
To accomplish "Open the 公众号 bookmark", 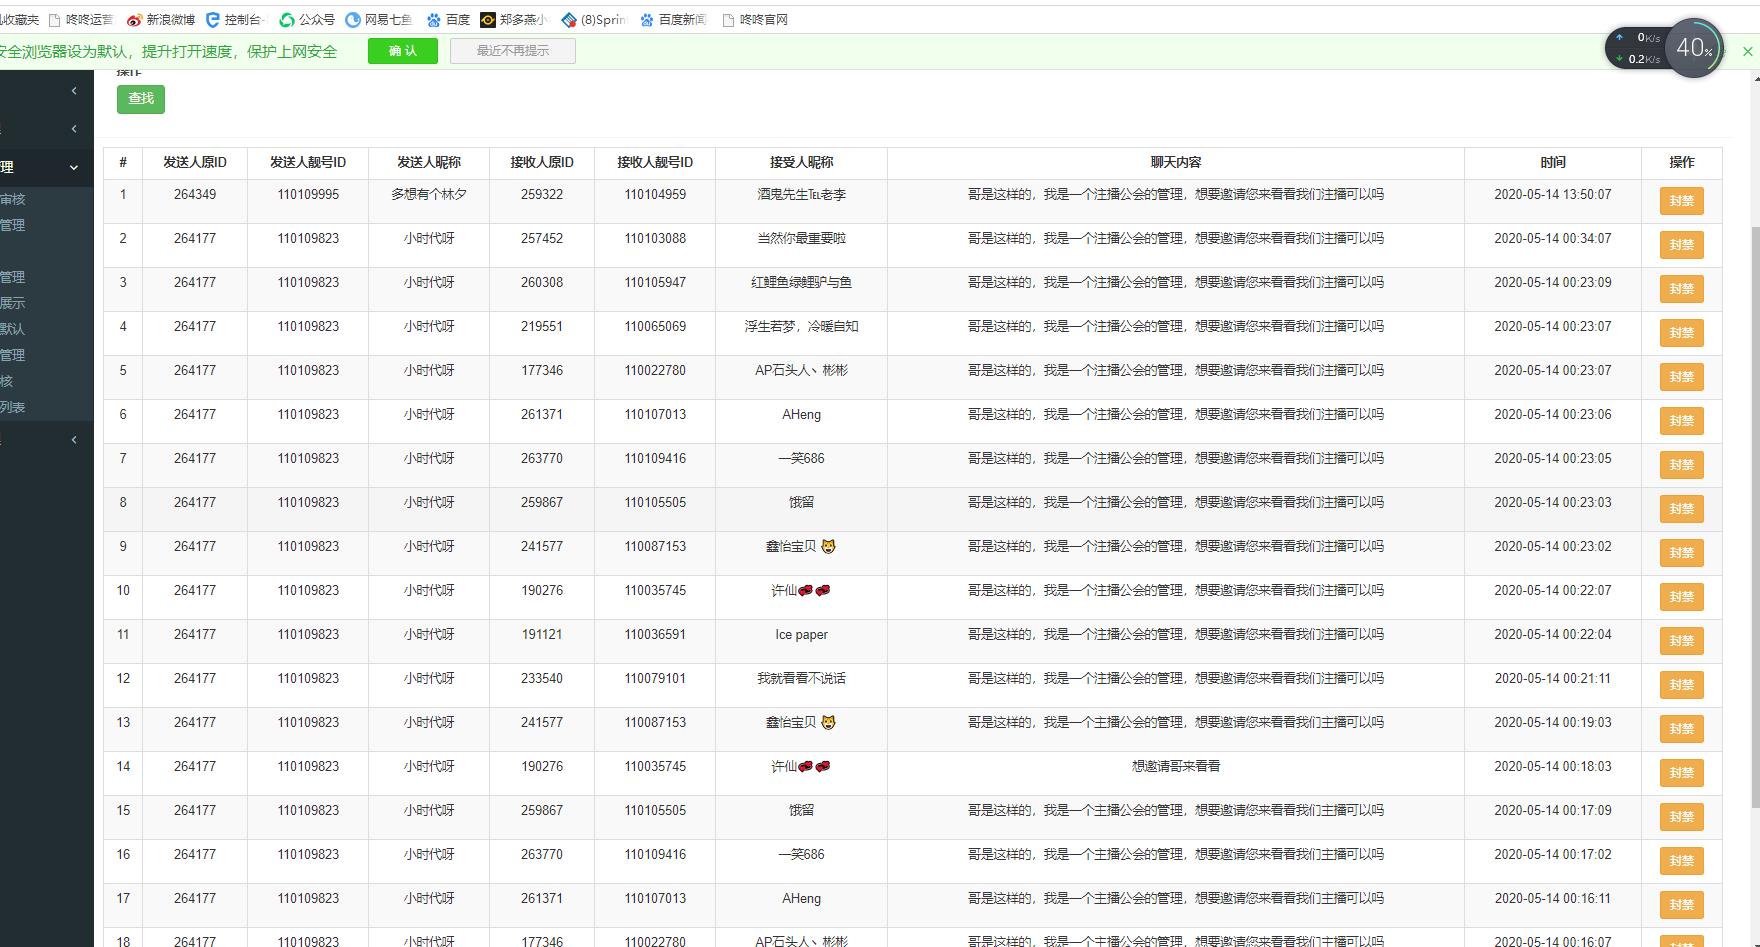I will pyautogui.click(x=308, y=20).
